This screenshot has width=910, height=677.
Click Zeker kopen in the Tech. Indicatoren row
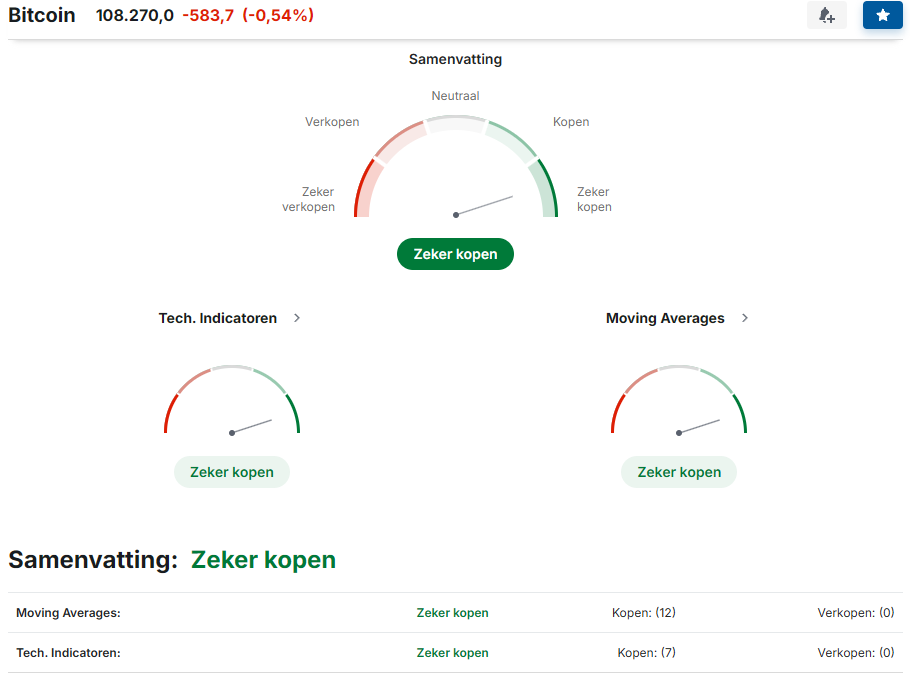tap(453, 653)
